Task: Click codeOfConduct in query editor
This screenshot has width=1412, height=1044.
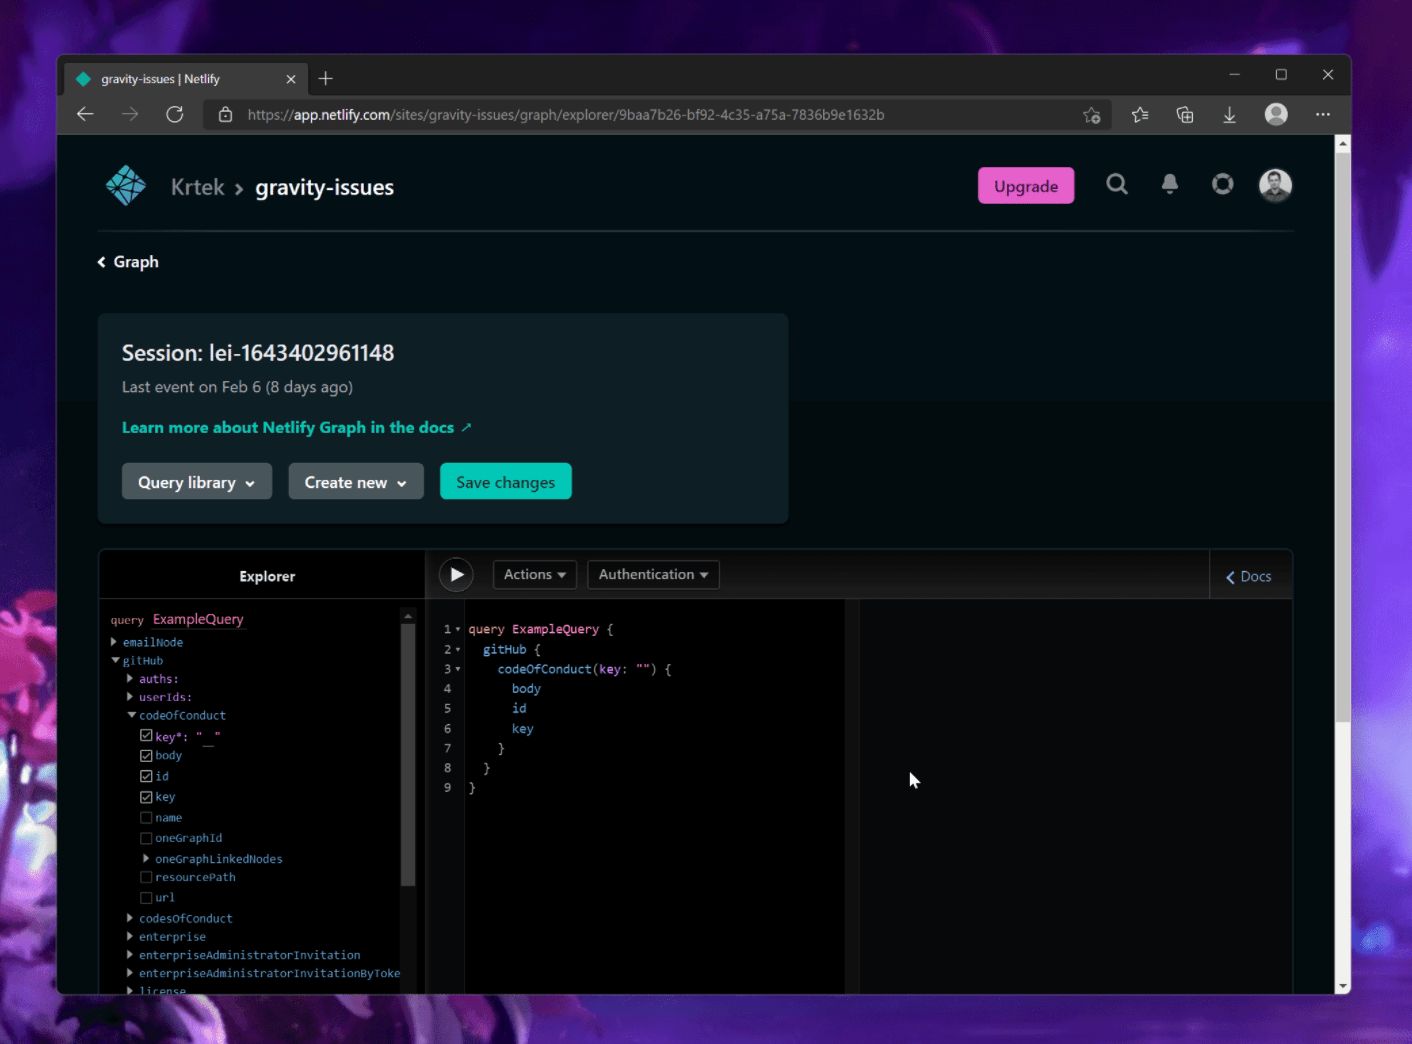Action: [x=544, y=669]
